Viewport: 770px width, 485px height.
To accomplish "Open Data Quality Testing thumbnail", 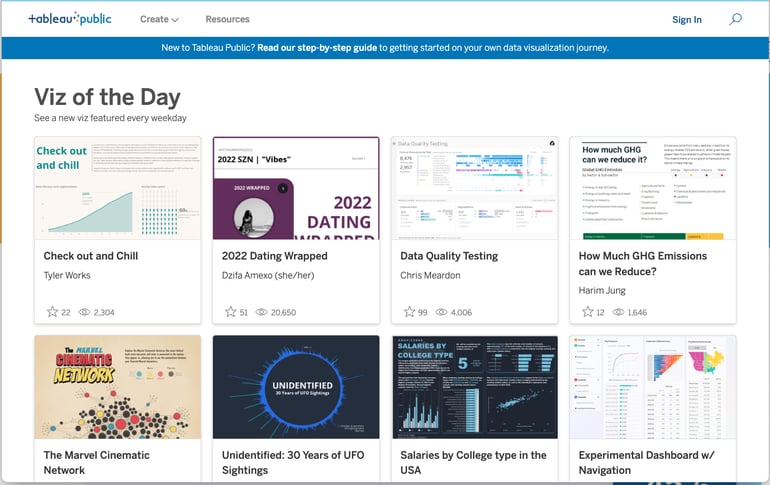I will coord(475,189).
